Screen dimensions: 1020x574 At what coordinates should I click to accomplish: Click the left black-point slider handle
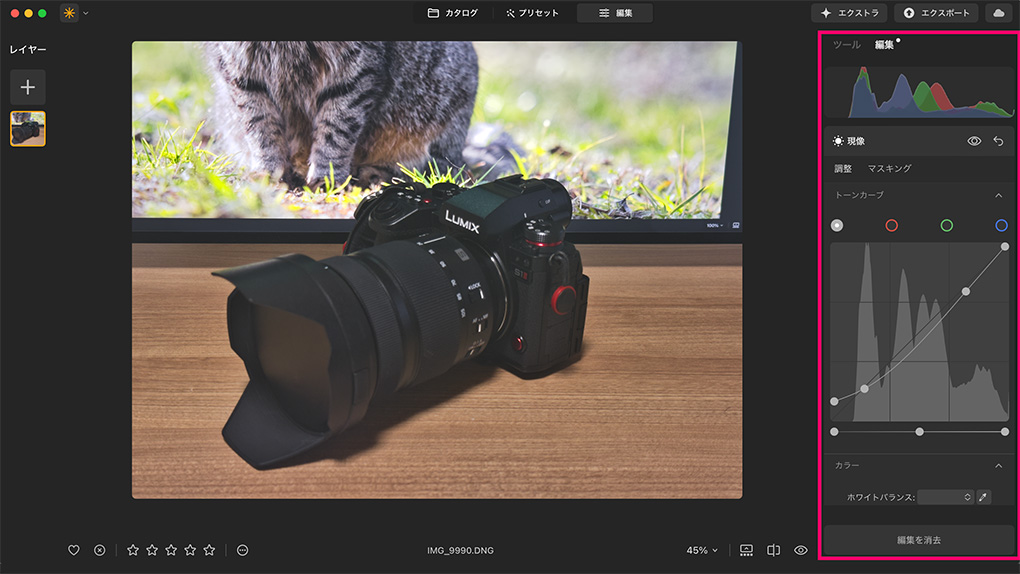[835, 431]
